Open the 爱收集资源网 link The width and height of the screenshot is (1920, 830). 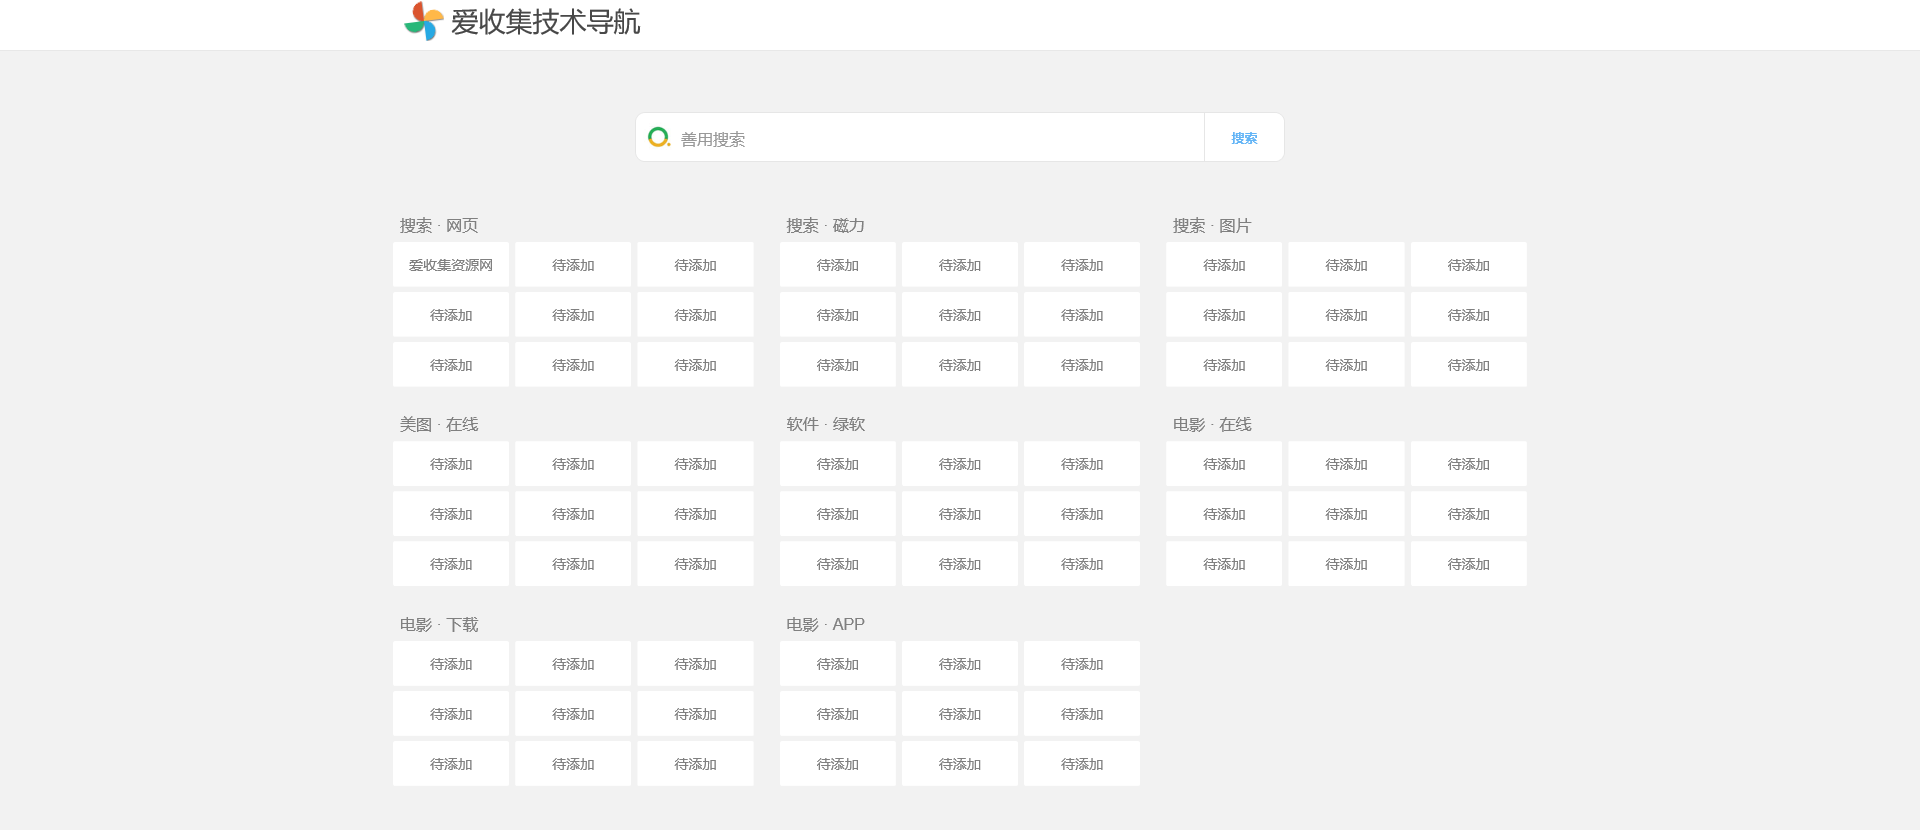click(451, 265)
